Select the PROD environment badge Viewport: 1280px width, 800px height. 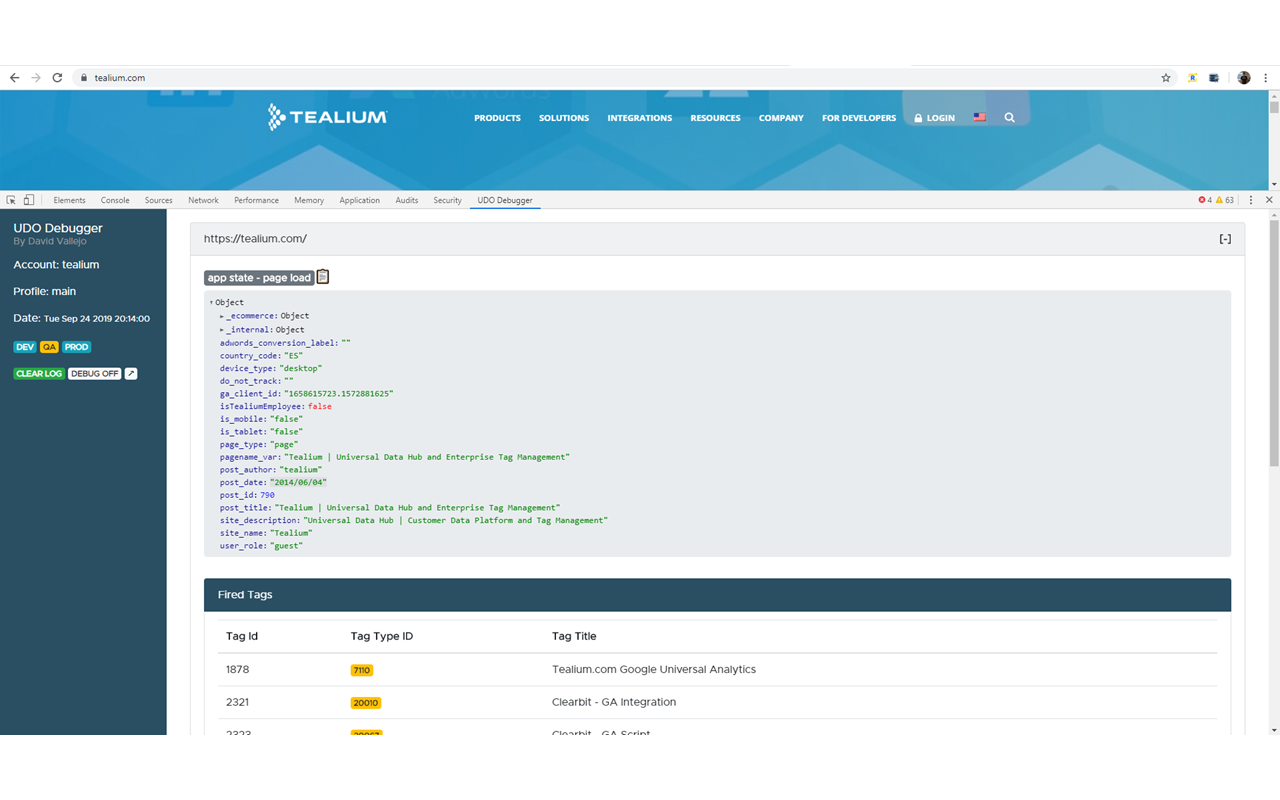pos(76,347)
